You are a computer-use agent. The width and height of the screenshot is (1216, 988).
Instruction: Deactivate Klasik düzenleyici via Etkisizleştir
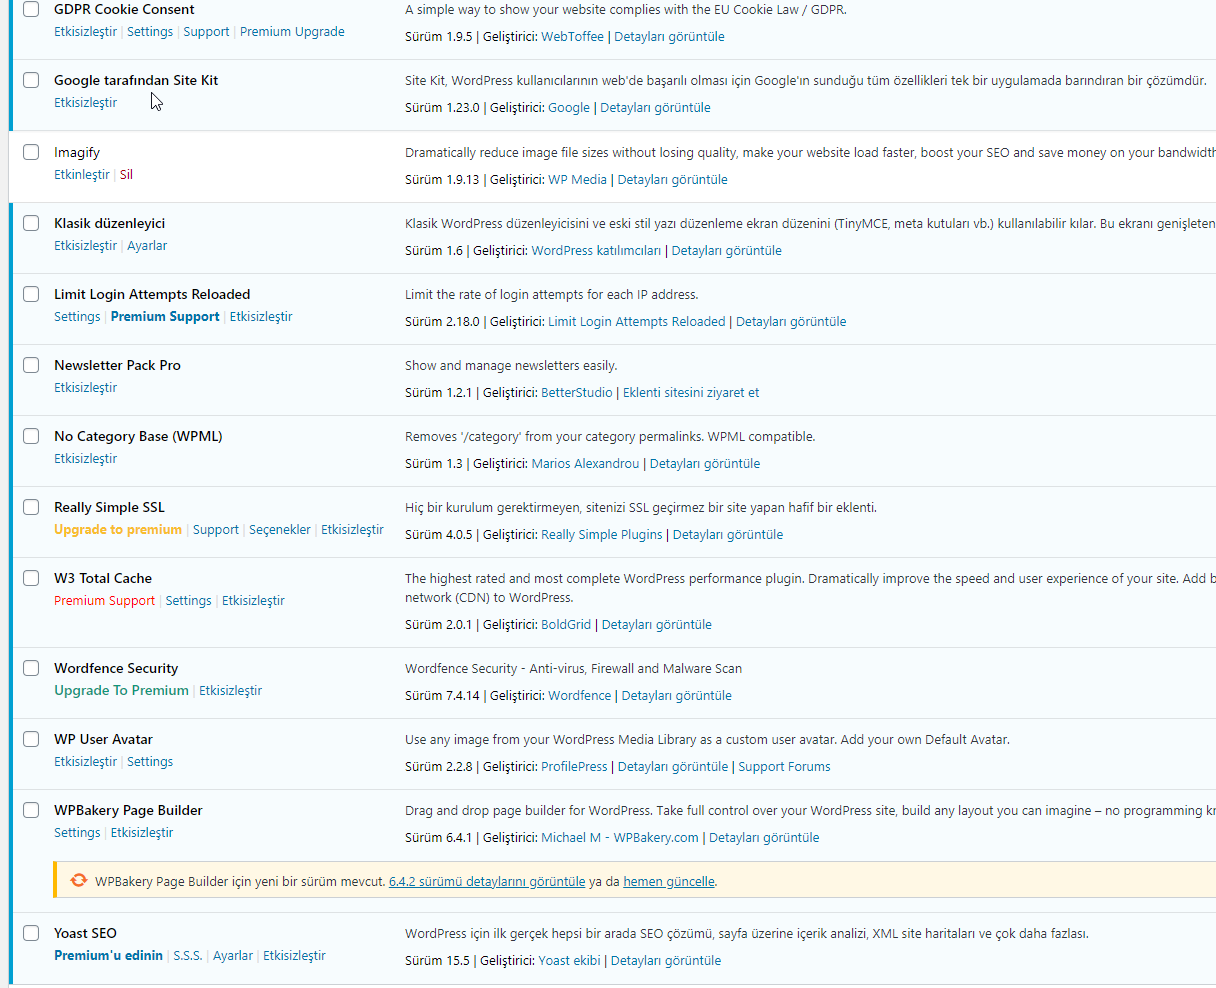[85, 245]
